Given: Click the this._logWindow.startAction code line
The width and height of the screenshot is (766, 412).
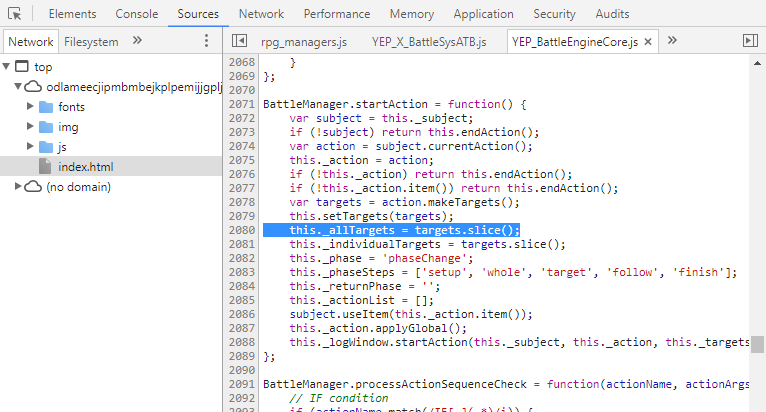Looking at the screenshot, I should 519,342.
